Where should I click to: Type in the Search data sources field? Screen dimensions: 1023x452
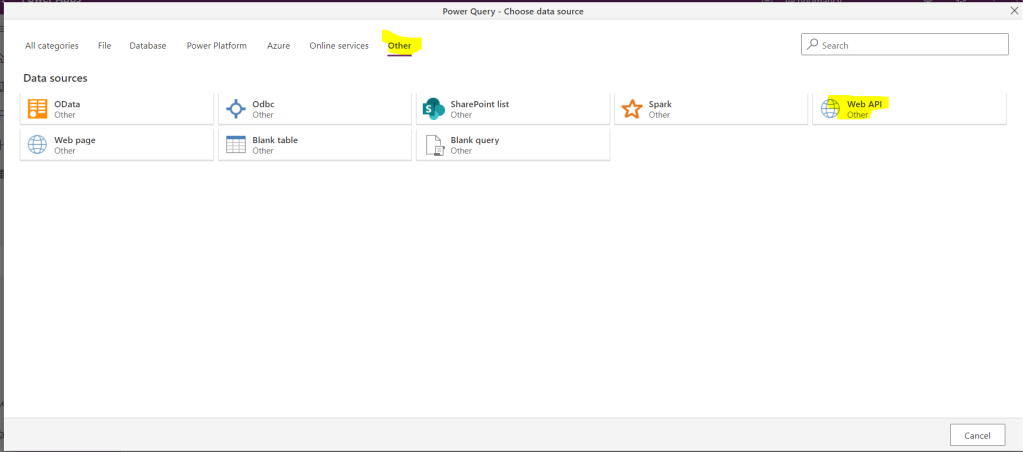click(912, 45)
